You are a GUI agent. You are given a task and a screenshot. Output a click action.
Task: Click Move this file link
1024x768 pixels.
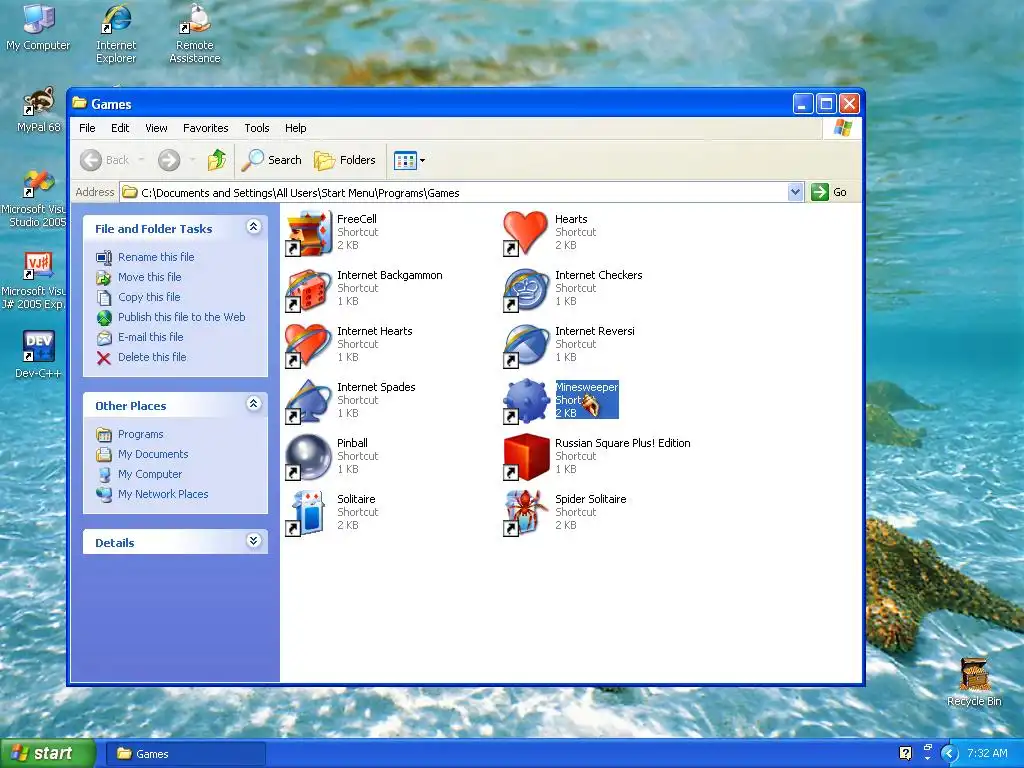[150, 278]
